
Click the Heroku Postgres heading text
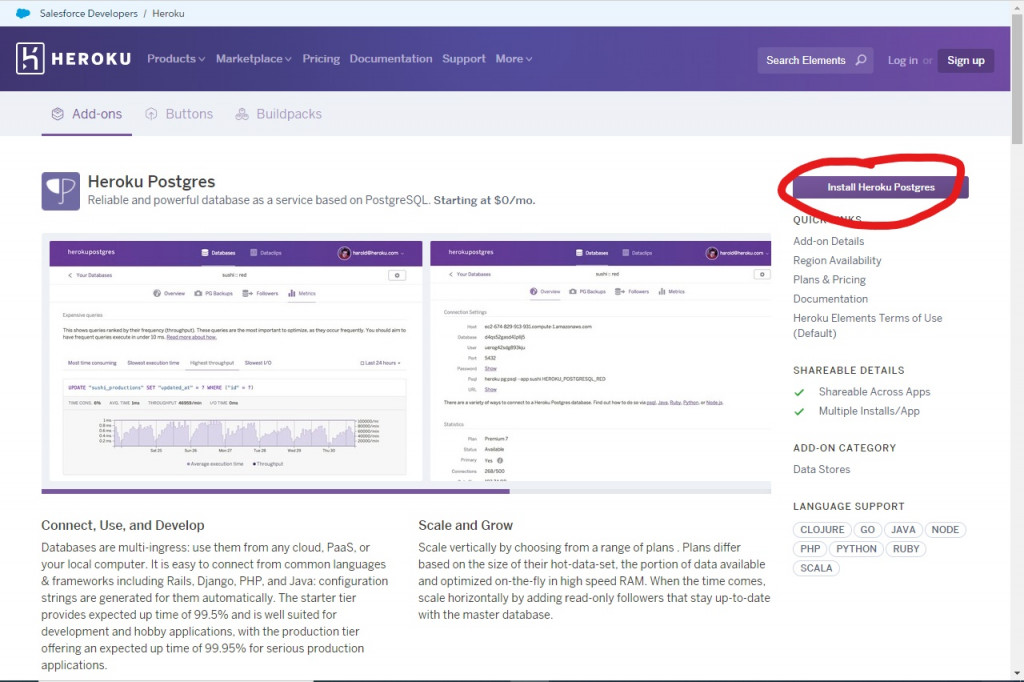click(152, 182)
